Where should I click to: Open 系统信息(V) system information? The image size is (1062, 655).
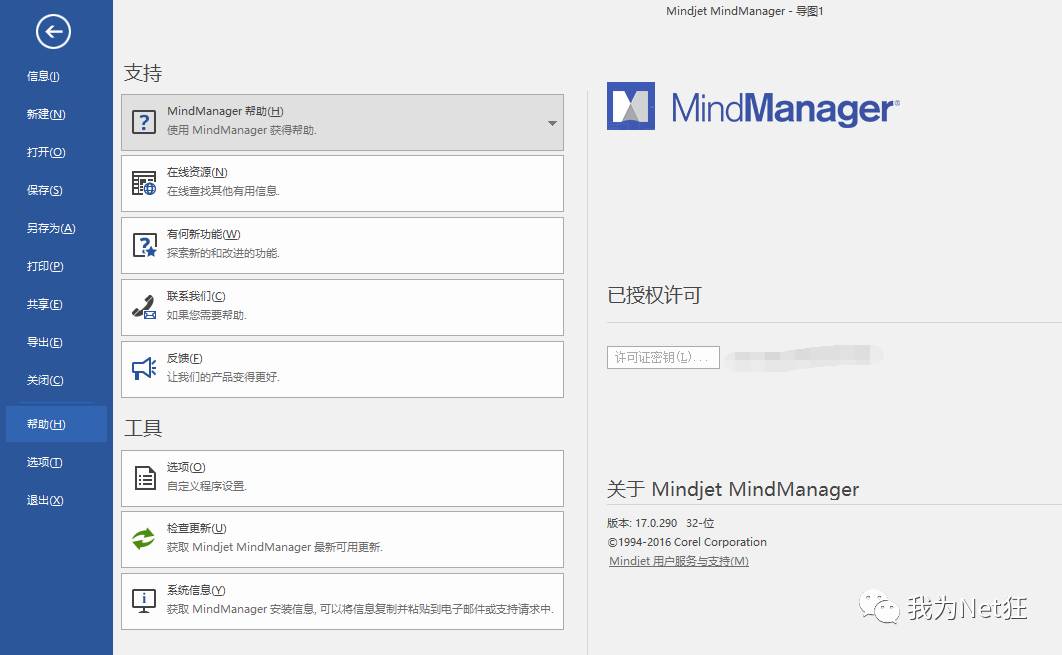(x=342, y=601)
